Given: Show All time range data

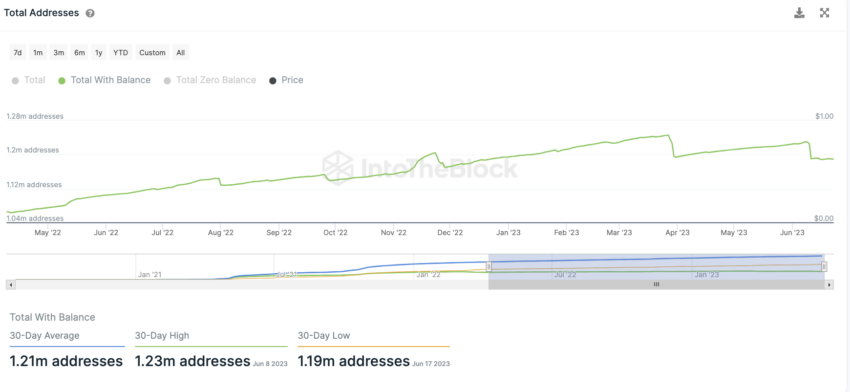Looking at the screenshot, I should pos(181,53).
